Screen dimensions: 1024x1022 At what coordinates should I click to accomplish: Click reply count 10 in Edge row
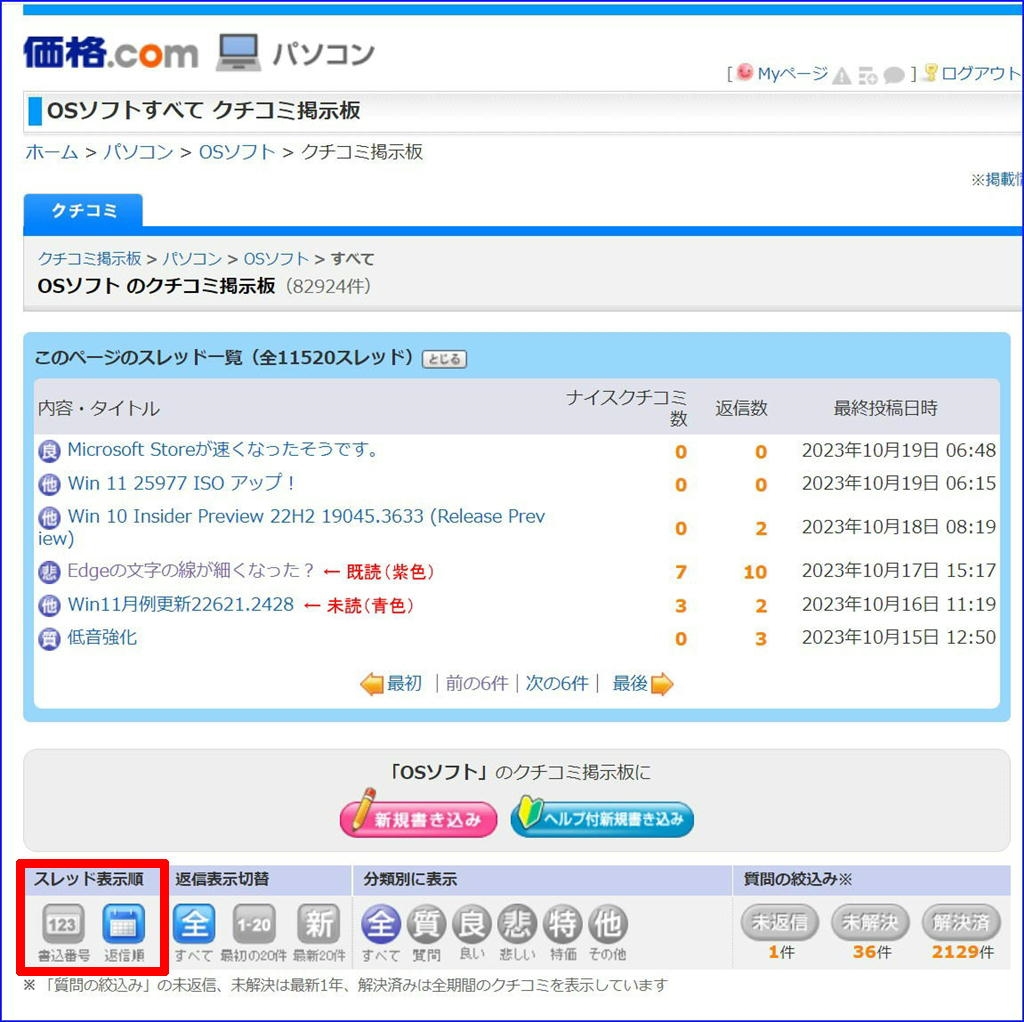tap(755, 572)
